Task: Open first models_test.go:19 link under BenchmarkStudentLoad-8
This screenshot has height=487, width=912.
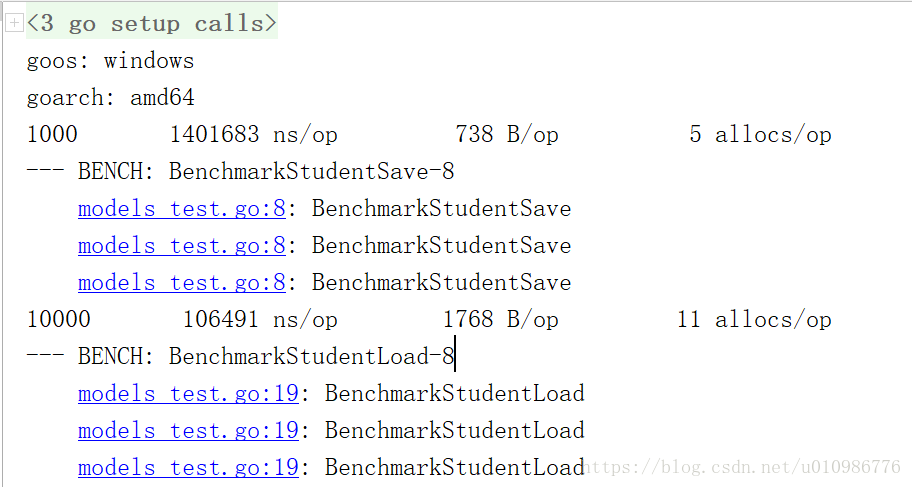Action: point(188,393)
